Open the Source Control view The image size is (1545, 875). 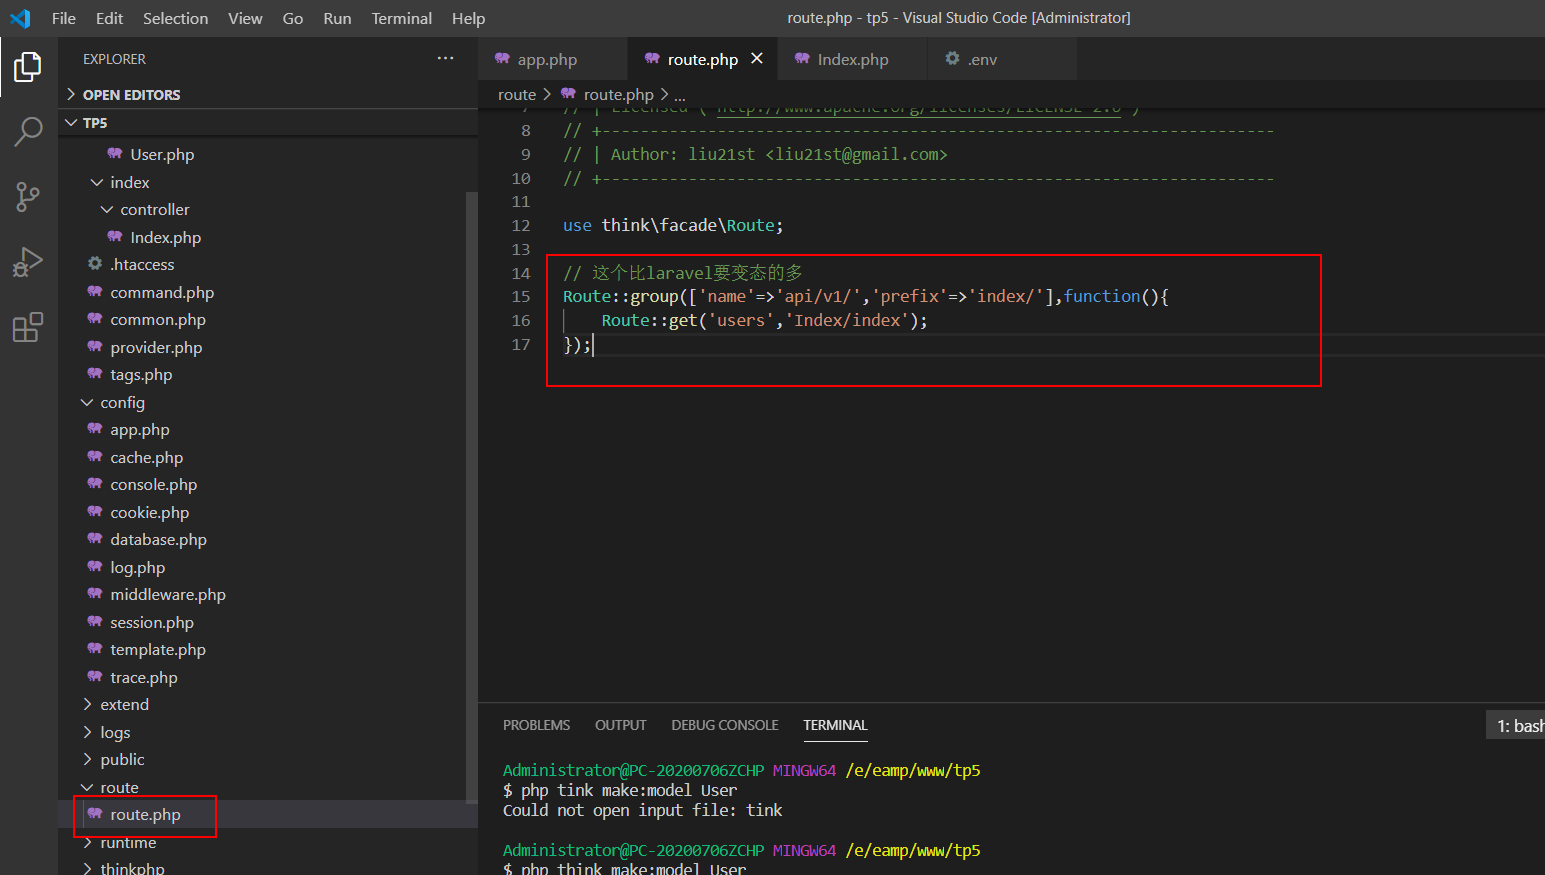click(28, 196)
